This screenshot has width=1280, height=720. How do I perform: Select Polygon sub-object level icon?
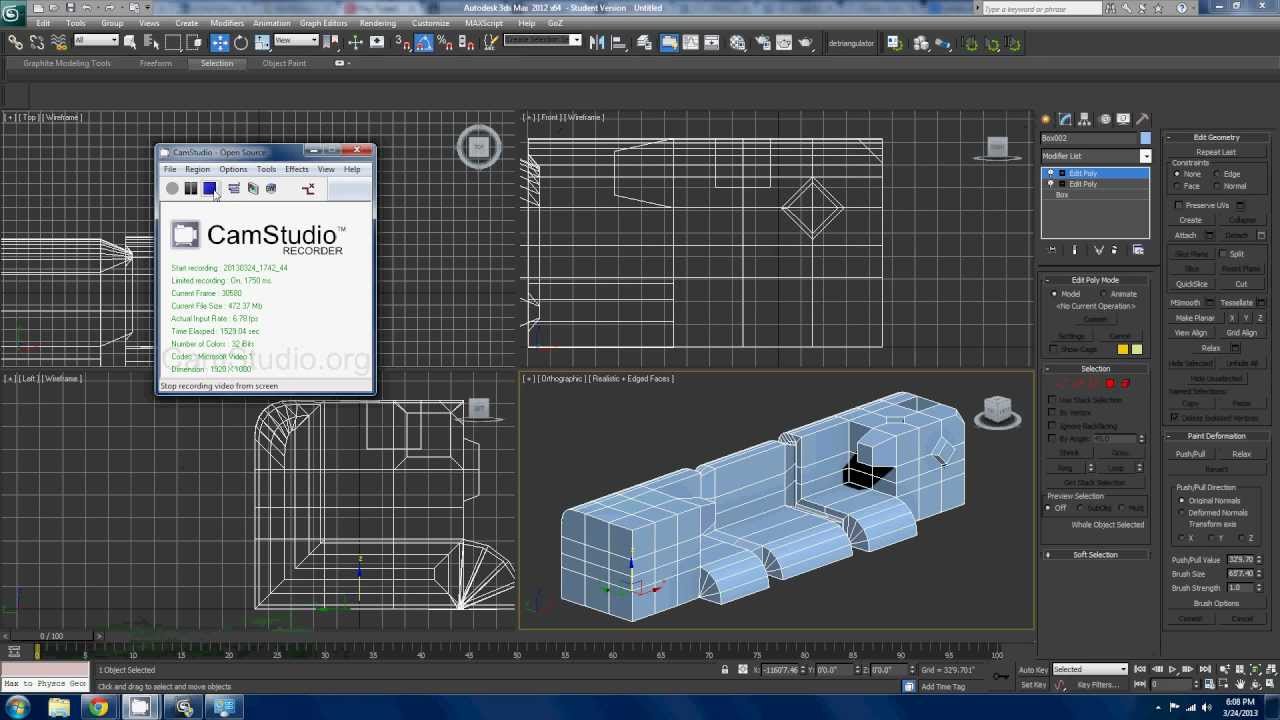click(1110, 383)
